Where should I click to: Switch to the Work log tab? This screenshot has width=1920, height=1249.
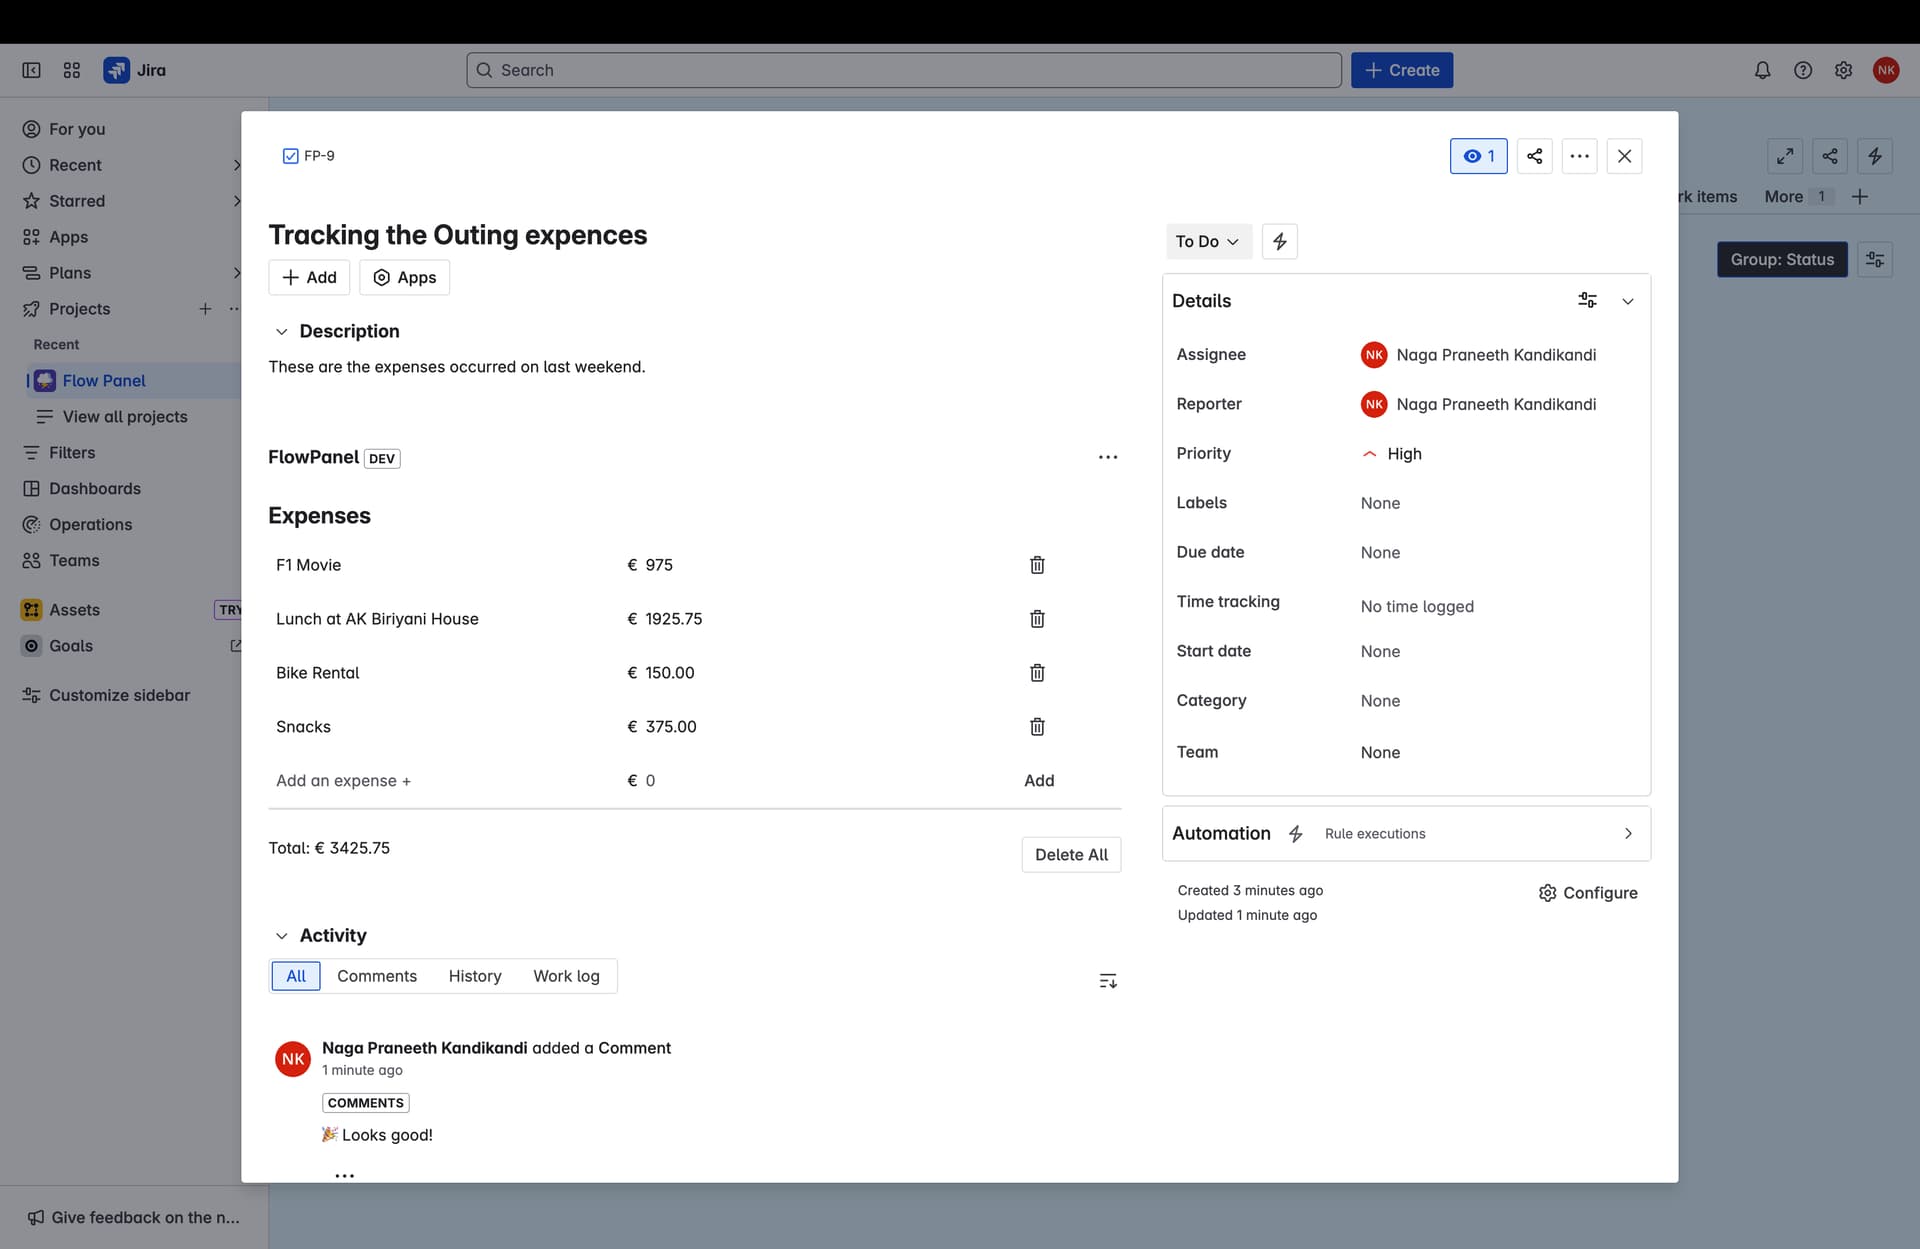[566, 976]
